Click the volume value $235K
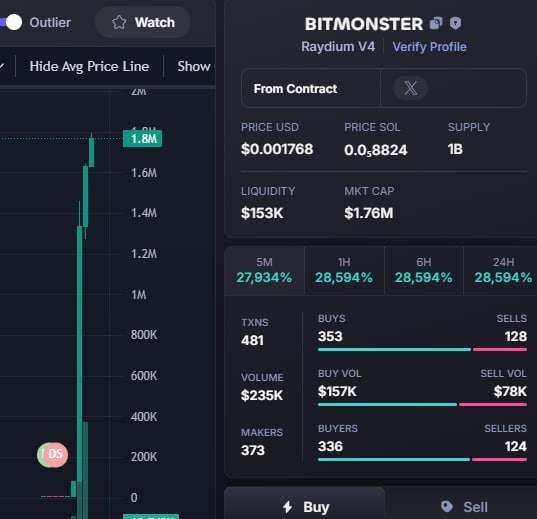 pos(262,396)
